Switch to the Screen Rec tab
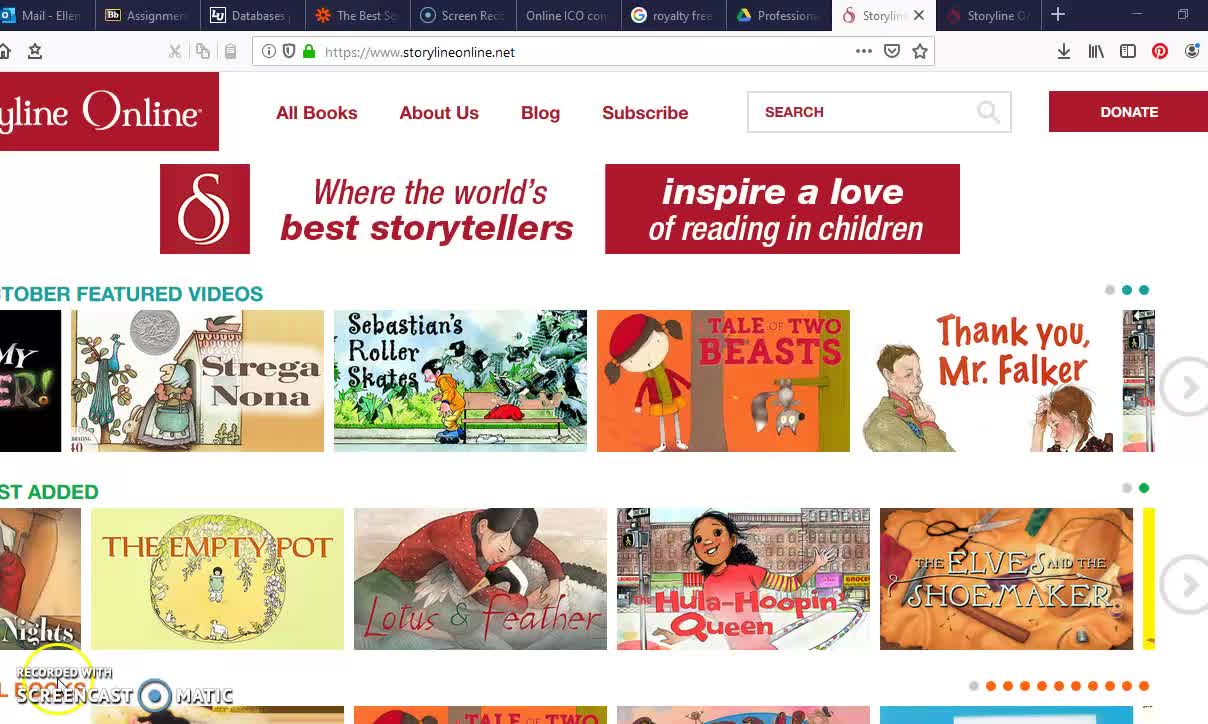The width and height of the screenshot is (1208, 724). pyautogui.click(x=464, y=15)
